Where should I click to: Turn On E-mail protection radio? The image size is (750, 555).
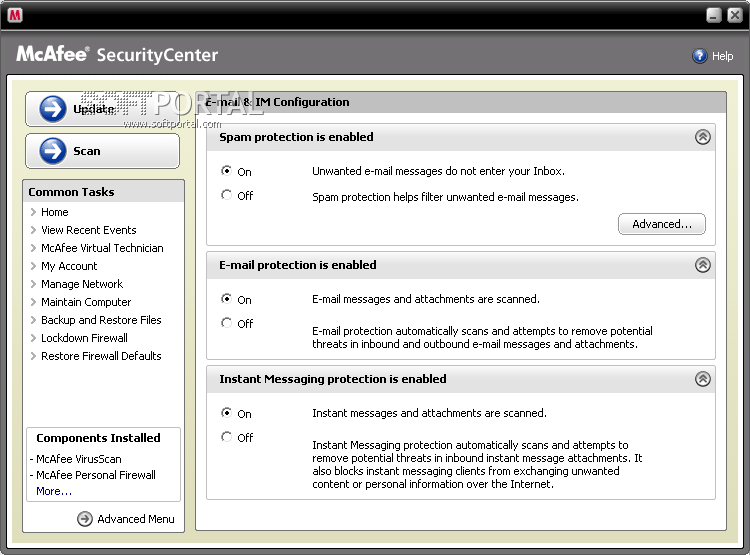click(x=226, y=299)
